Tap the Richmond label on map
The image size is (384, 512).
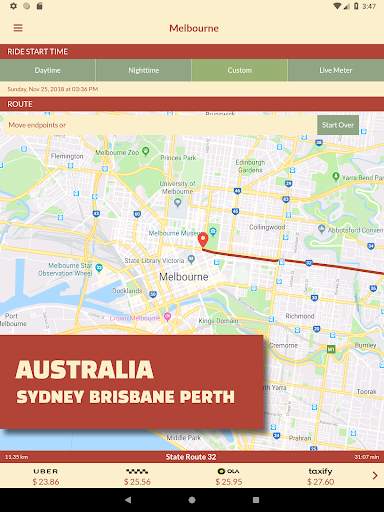300,316
